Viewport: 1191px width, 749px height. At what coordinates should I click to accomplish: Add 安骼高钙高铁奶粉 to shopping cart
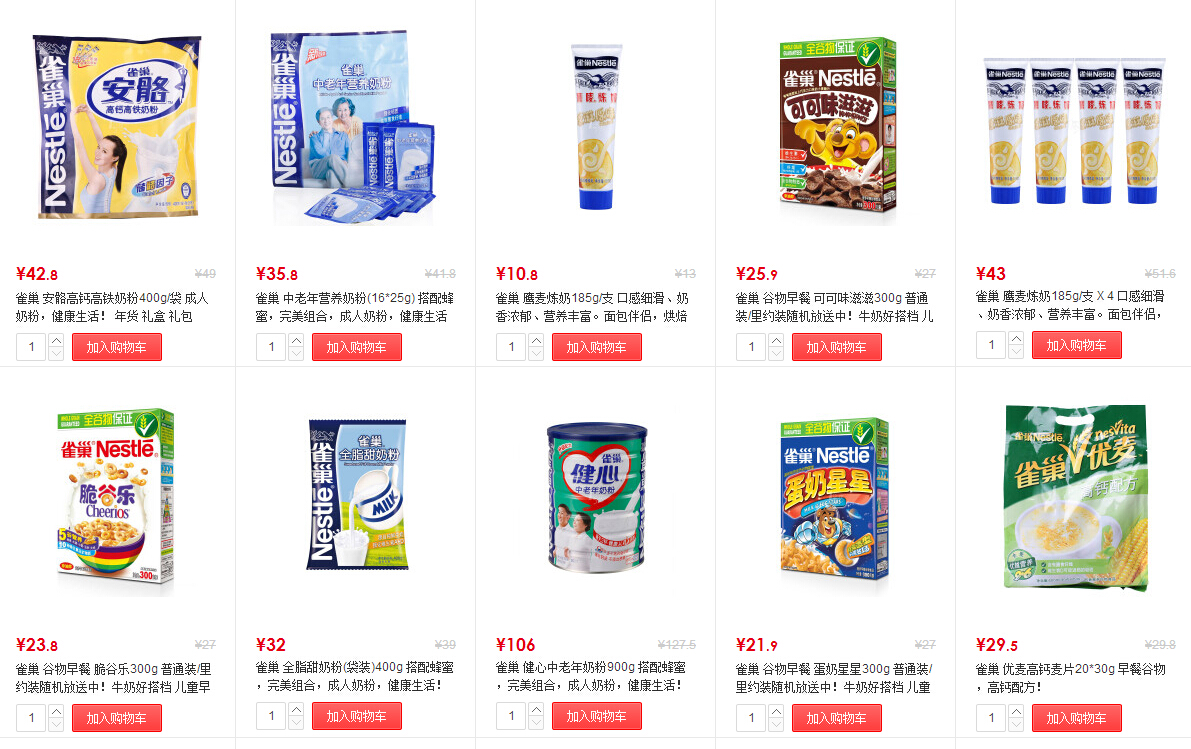click(117, 347)
